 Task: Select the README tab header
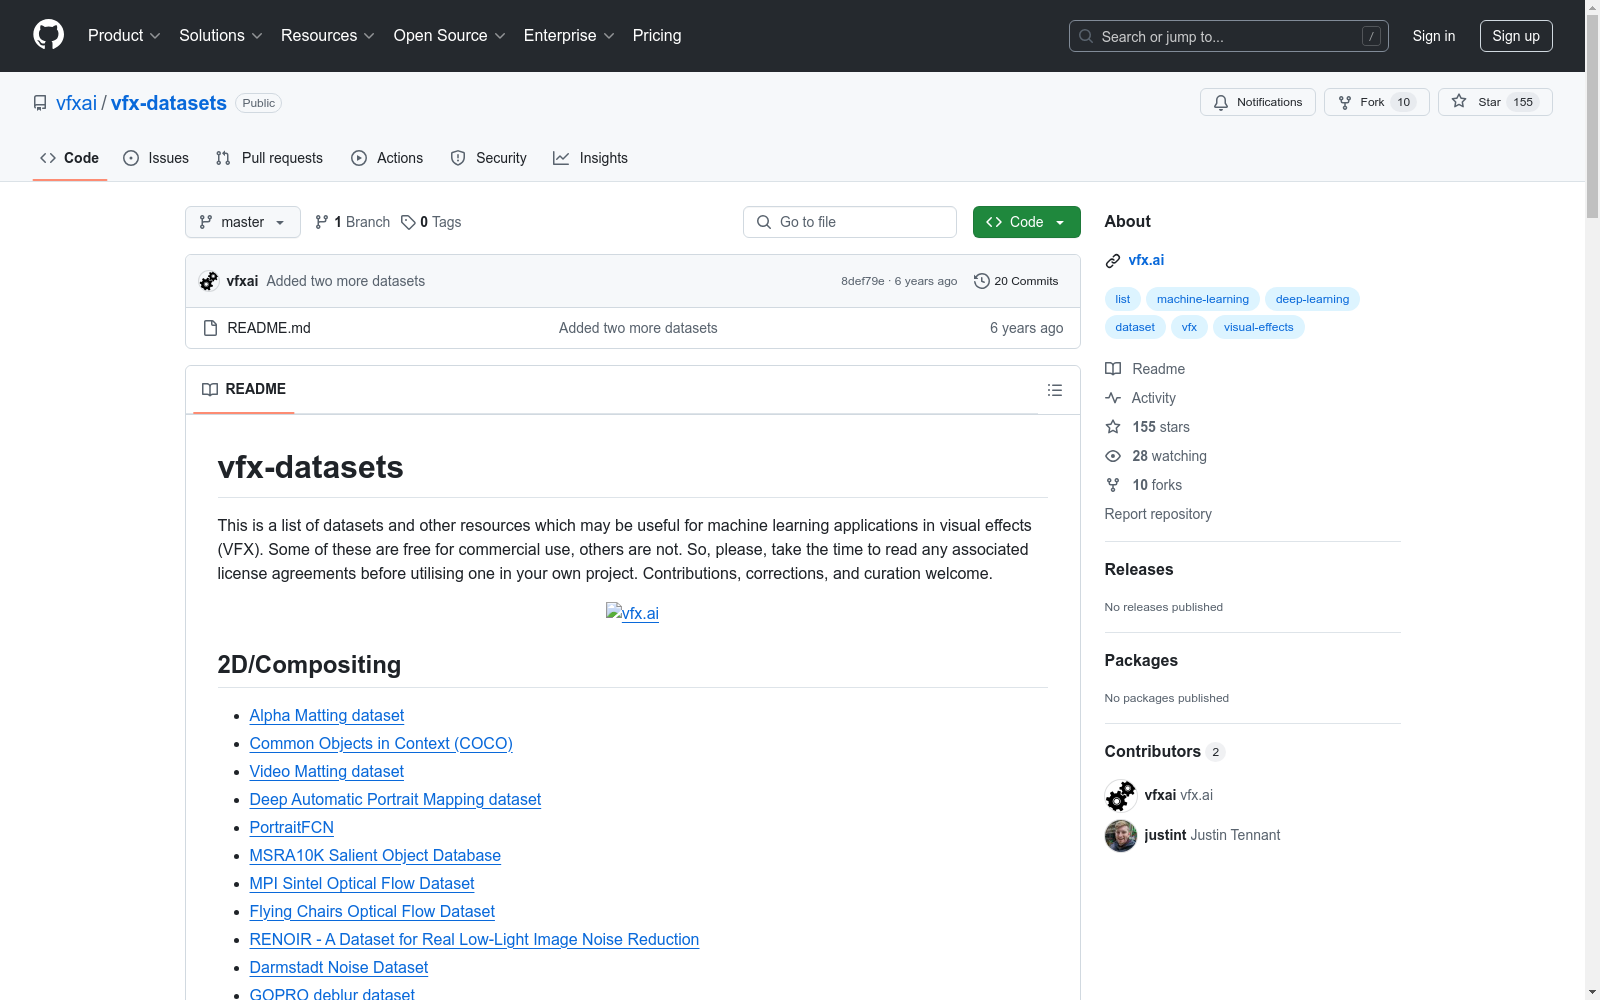pos(244,389)
